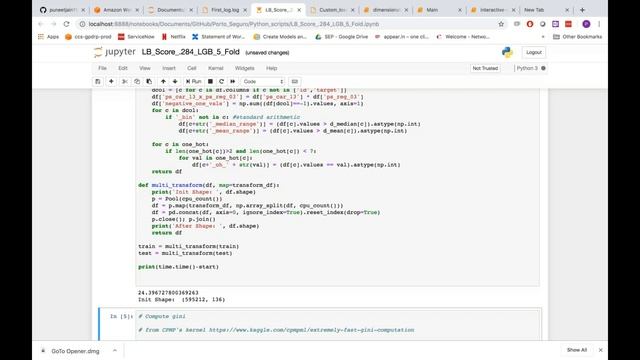The height and width of the screenshot is (360, 640).
Task: Expand the bookmarks overflow chevron
Action: (x=543, y=37)
